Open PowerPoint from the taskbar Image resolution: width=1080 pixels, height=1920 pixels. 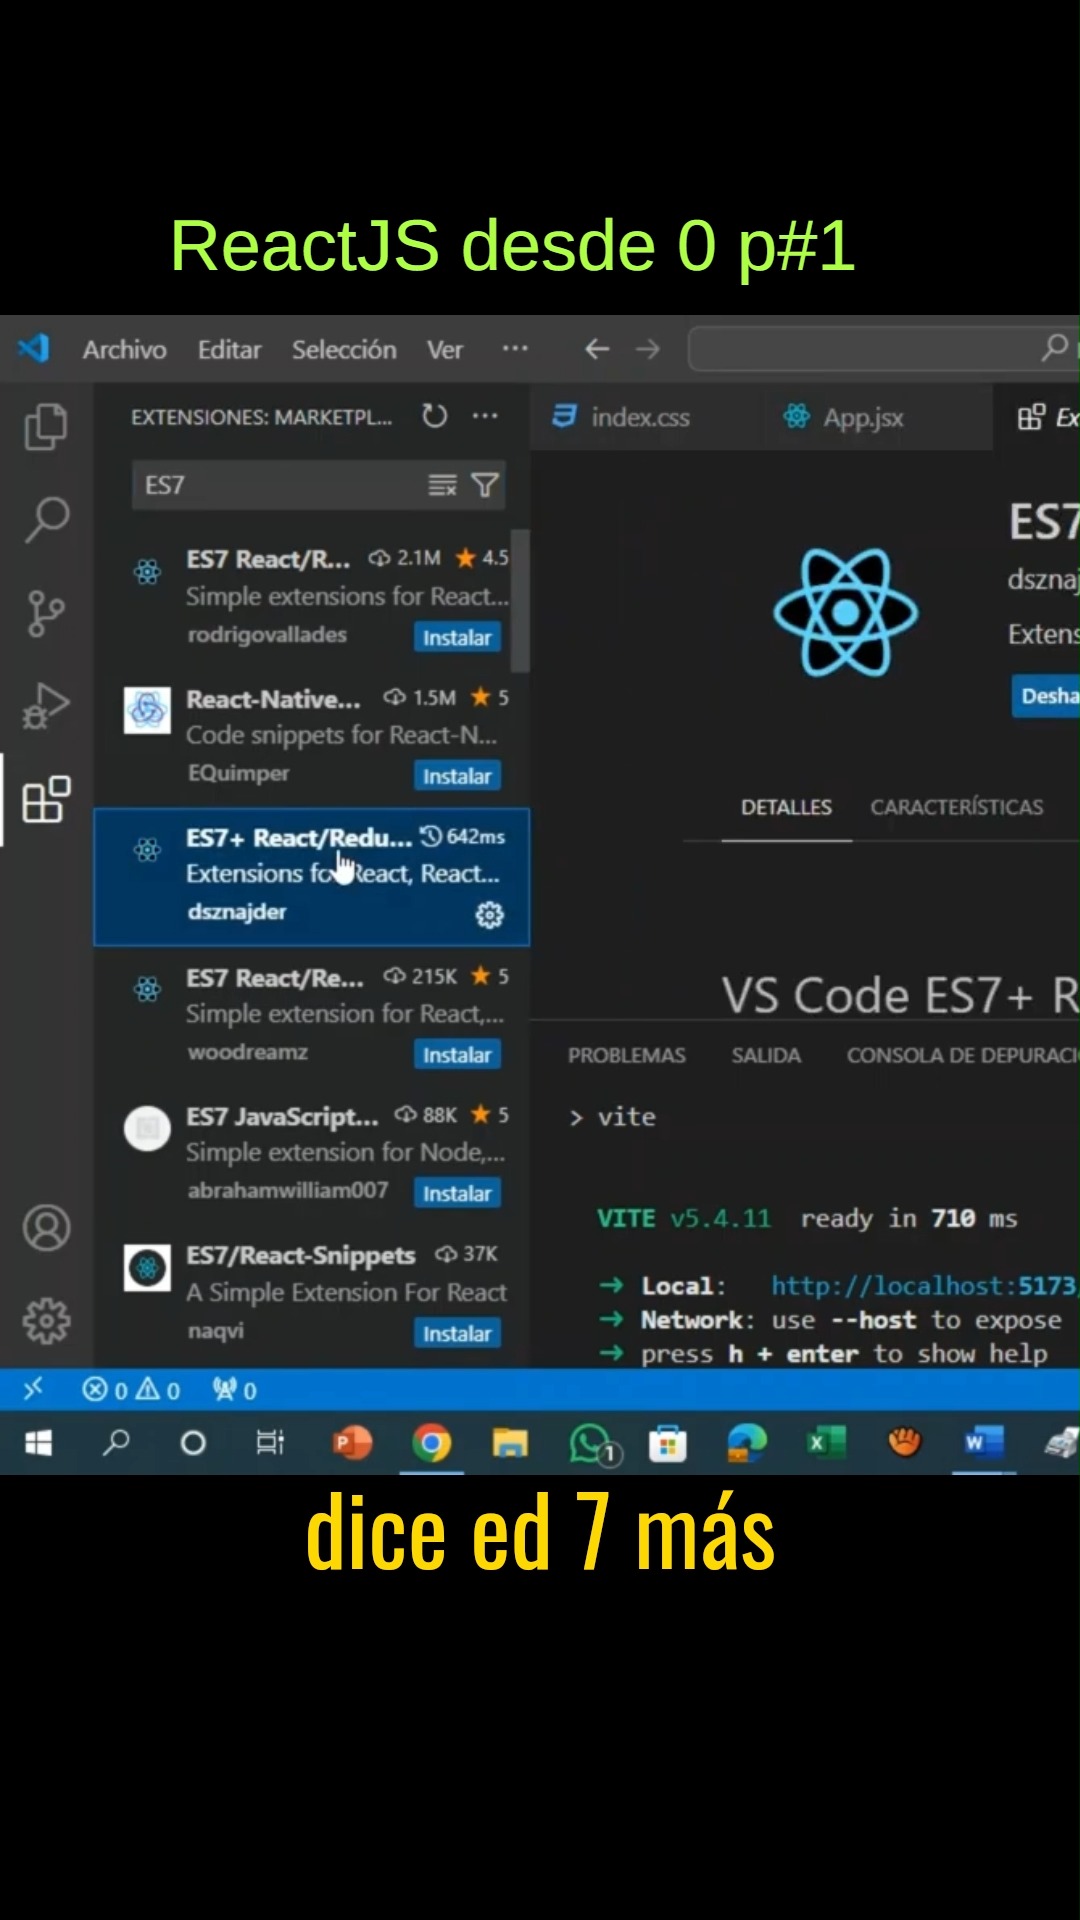pos(352,1442)
